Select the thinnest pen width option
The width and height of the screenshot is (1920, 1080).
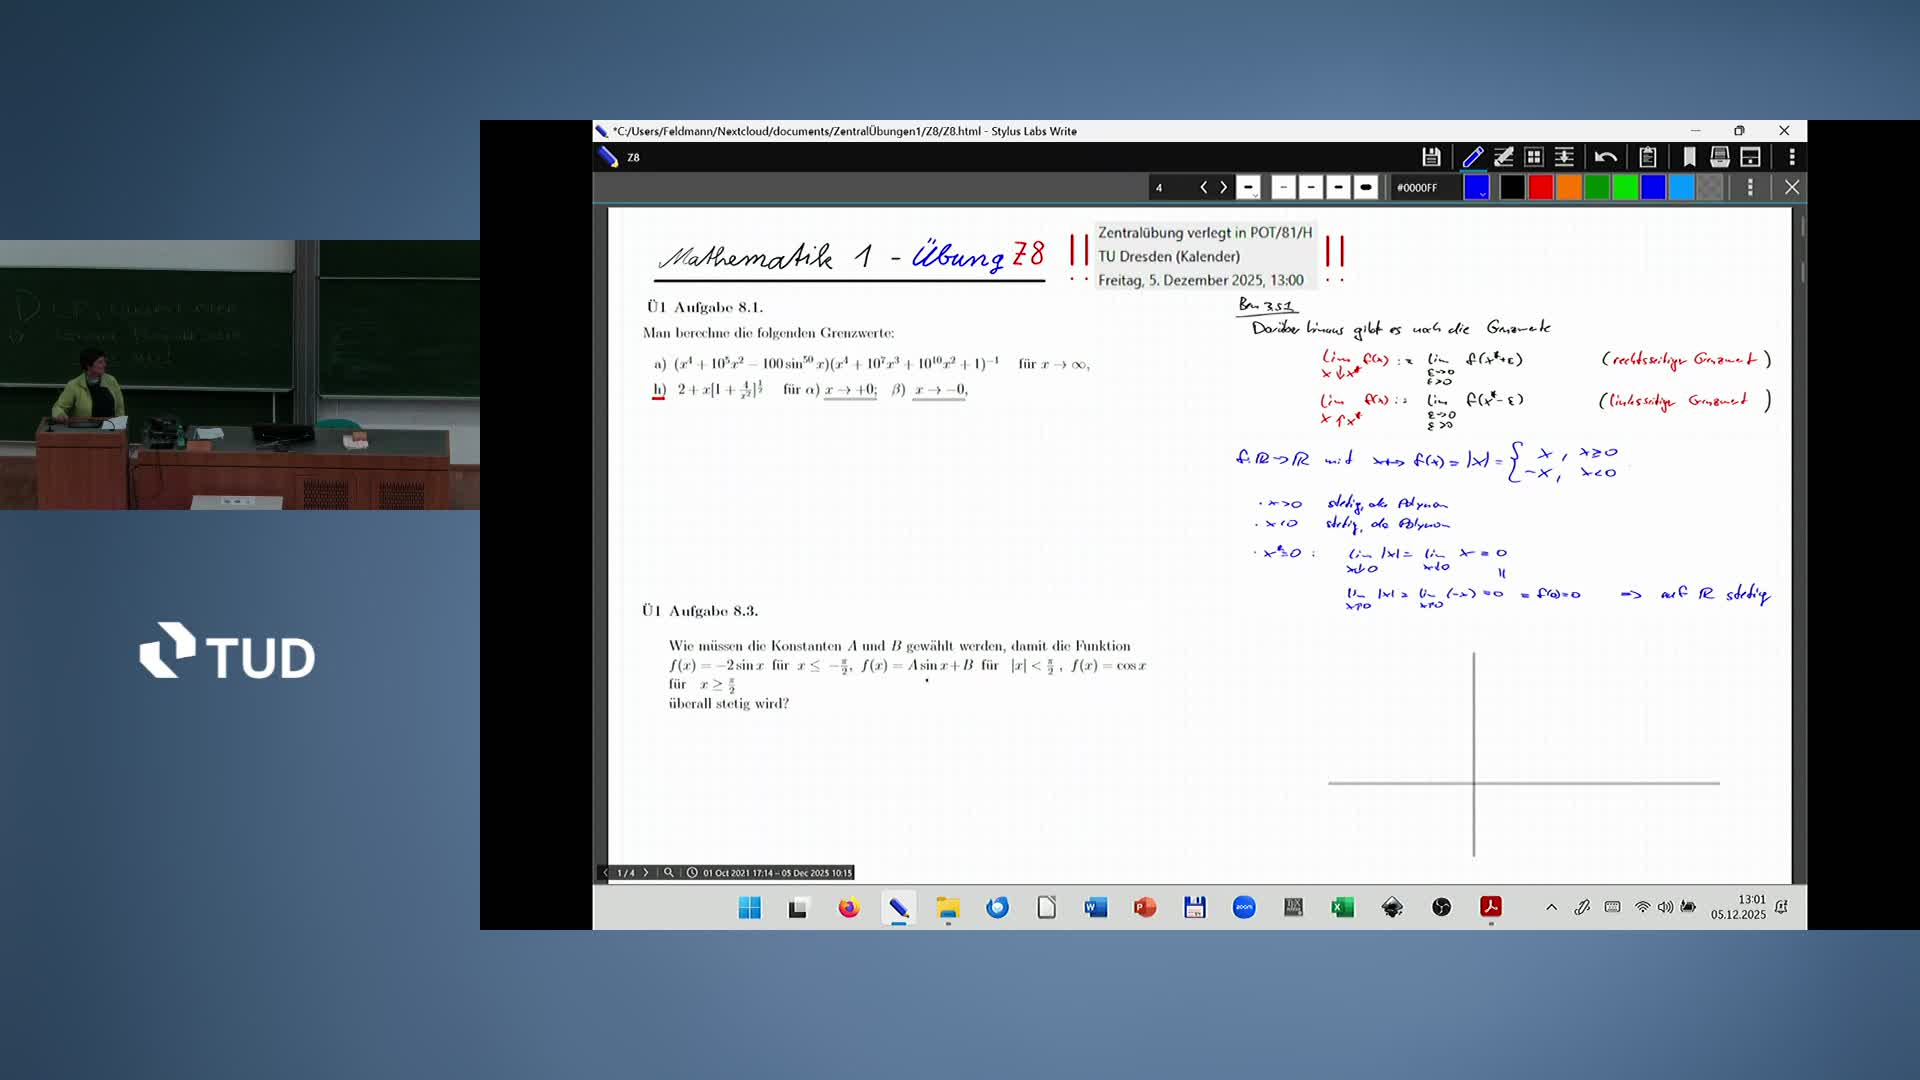pos(1284,188)
